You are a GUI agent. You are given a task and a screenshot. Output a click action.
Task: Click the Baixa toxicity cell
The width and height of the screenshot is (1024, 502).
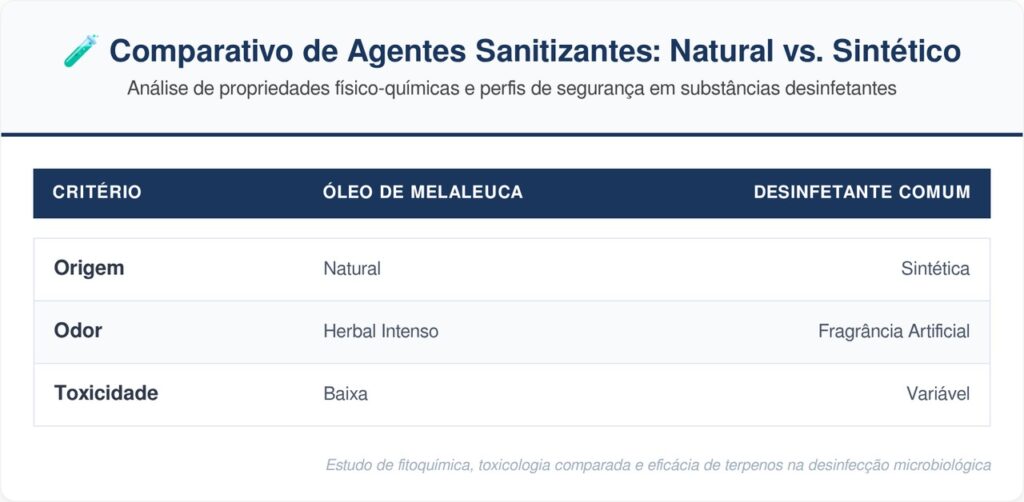pos(345,394)
